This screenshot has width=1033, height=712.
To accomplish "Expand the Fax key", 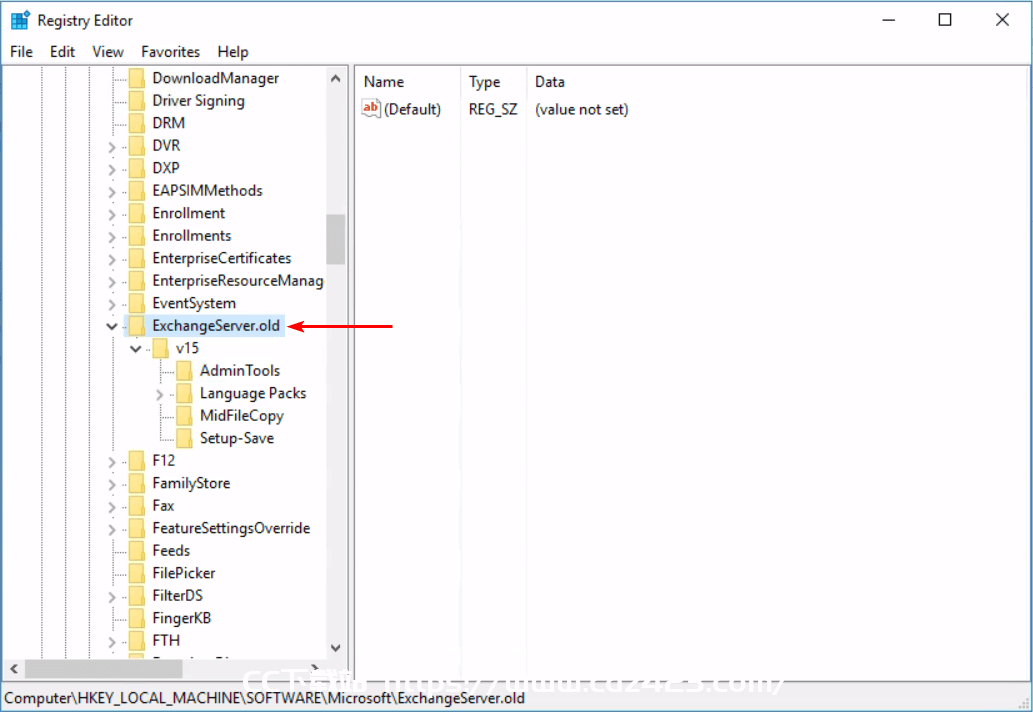I will (112, 507).
